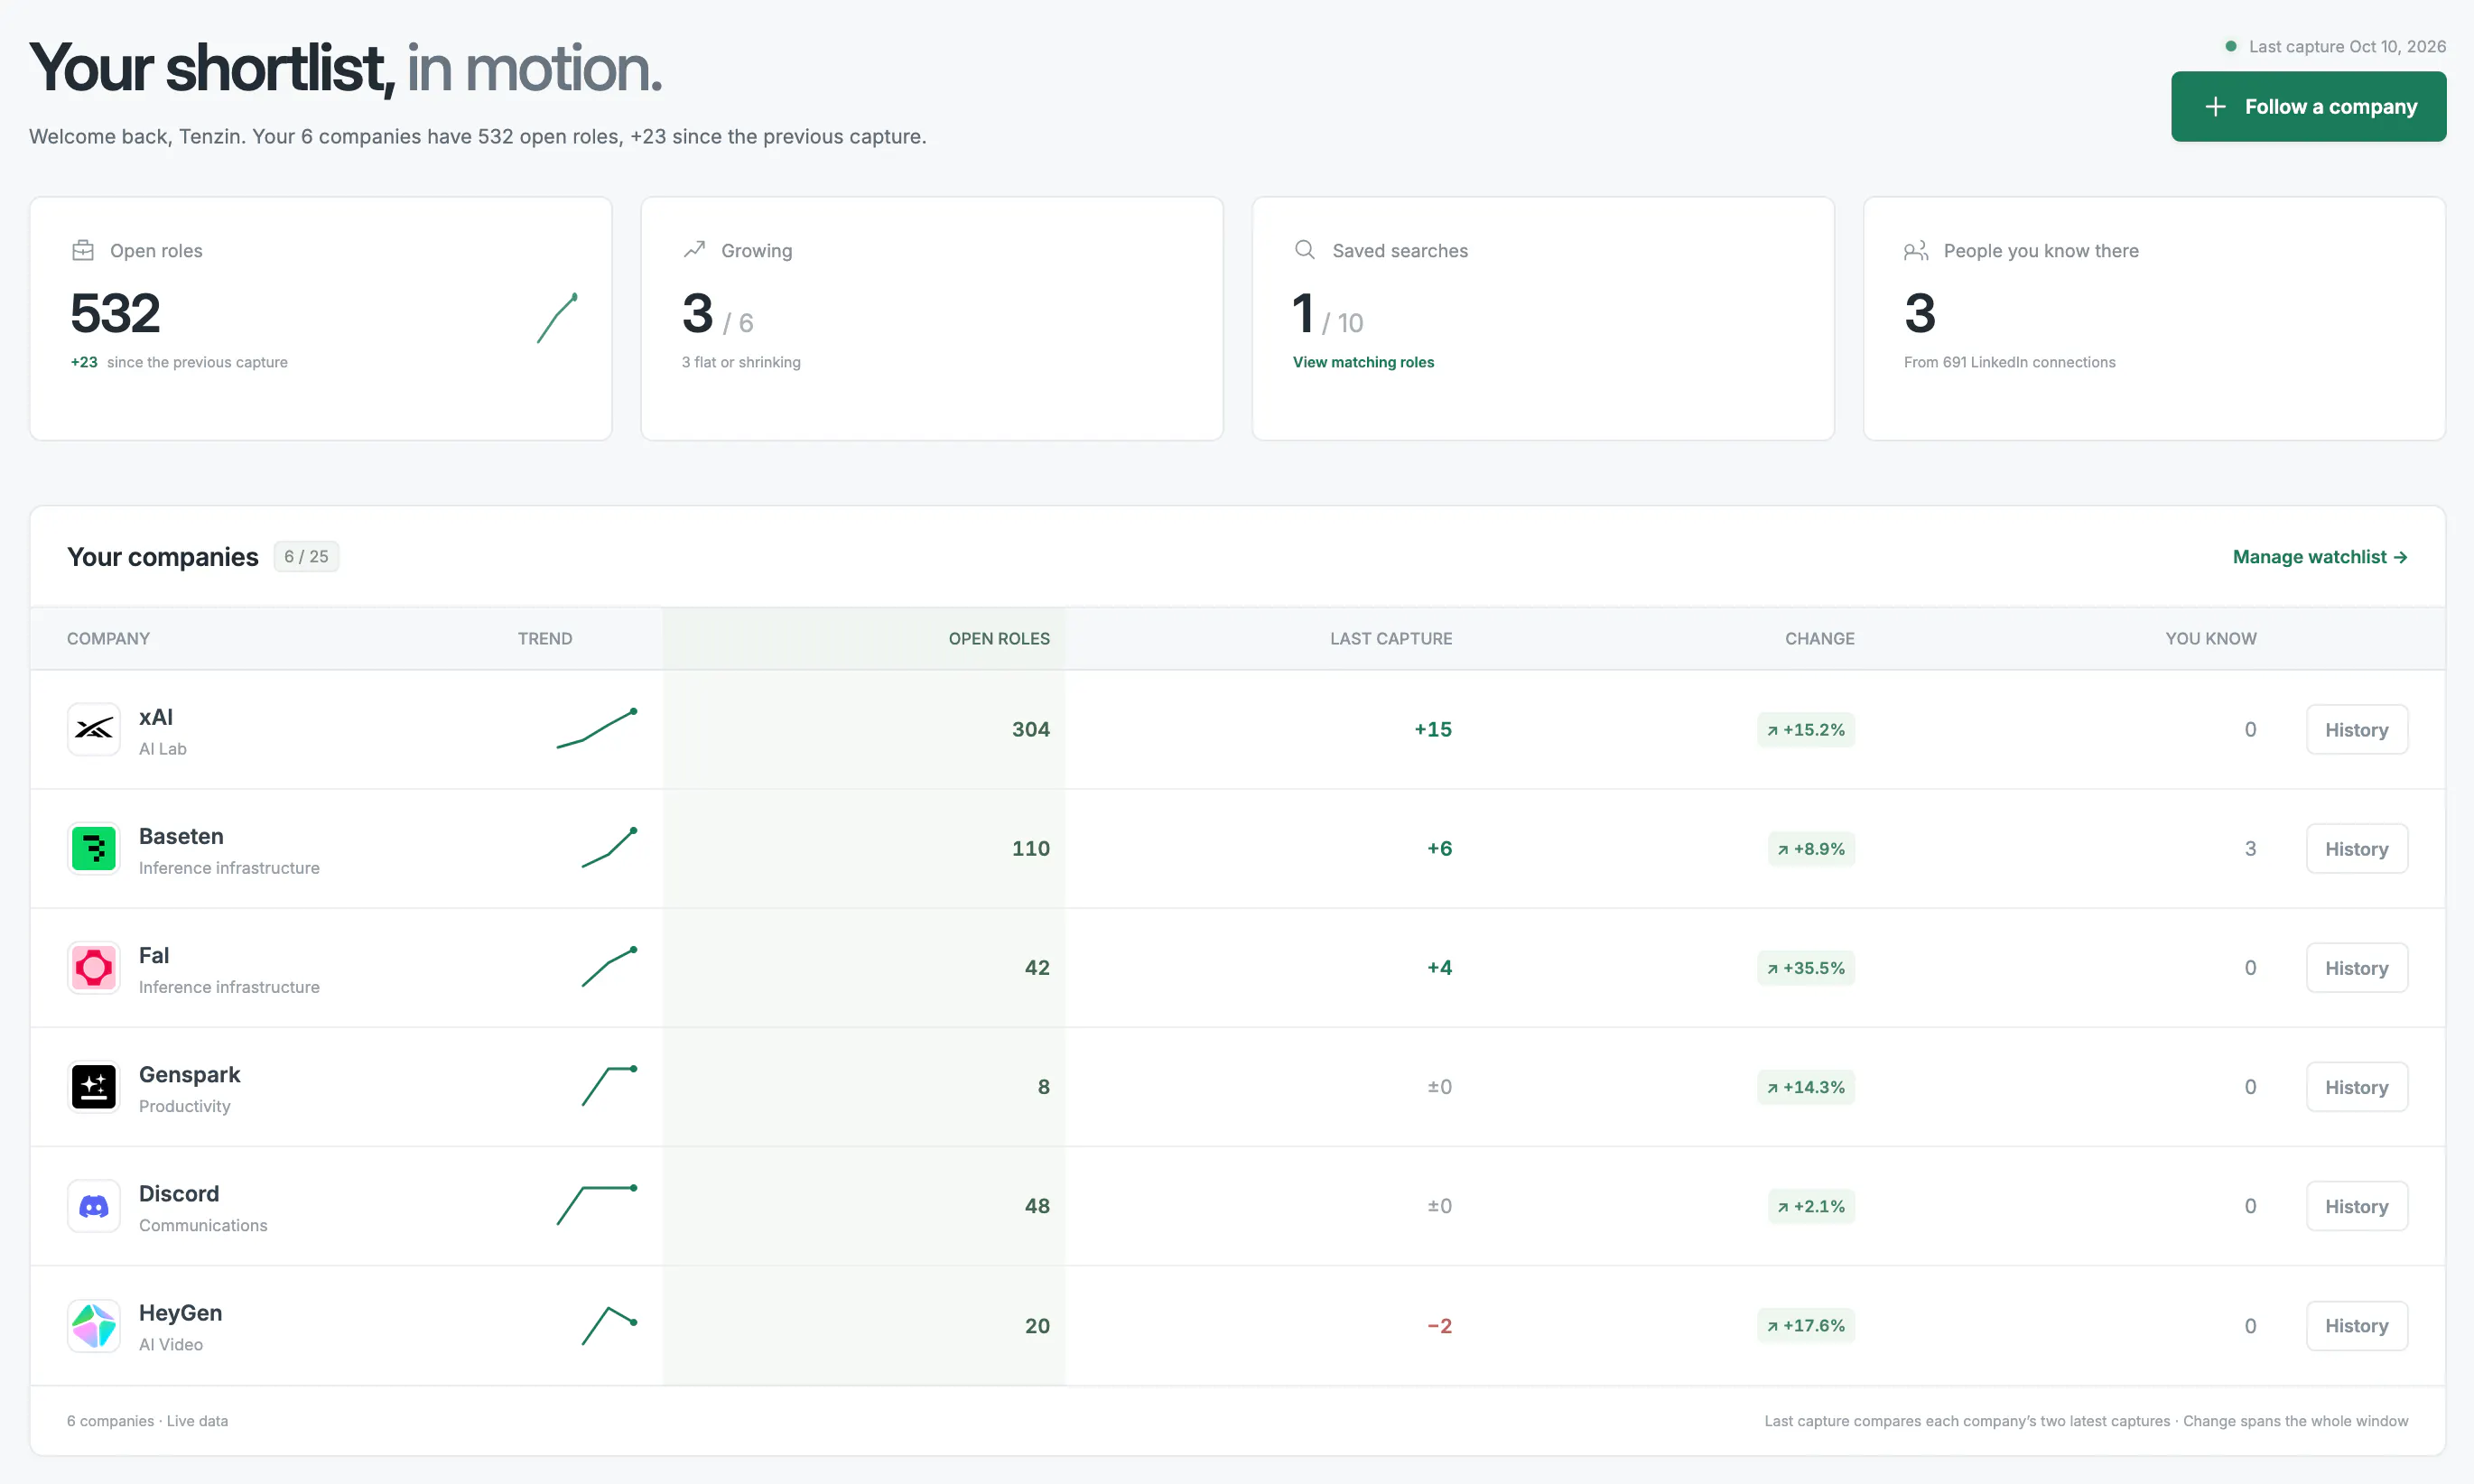Click the Follow a company button
The width and height of the screenshot is (2474, 1484).
pyautogui.click(x=2308, y=106)
